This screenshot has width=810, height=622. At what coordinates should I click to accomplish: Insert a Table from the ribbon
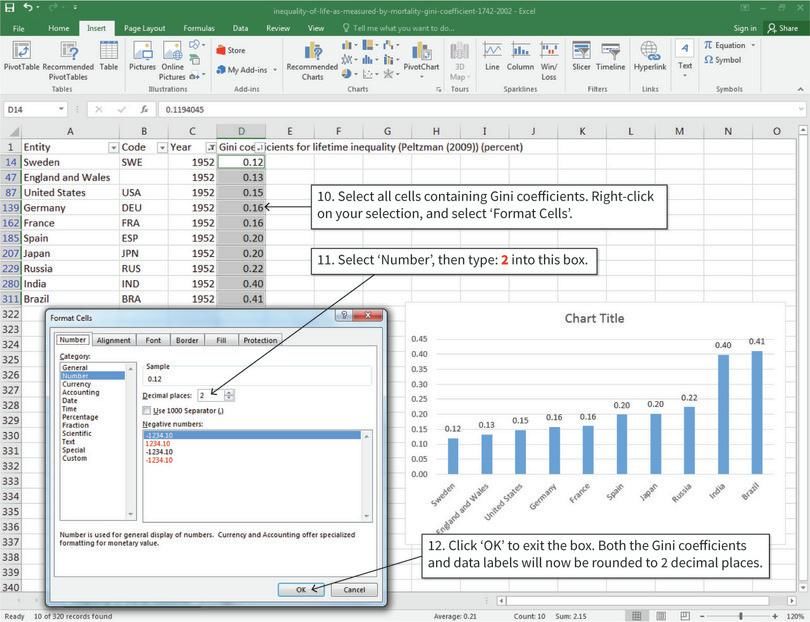(x=108, y=56)
